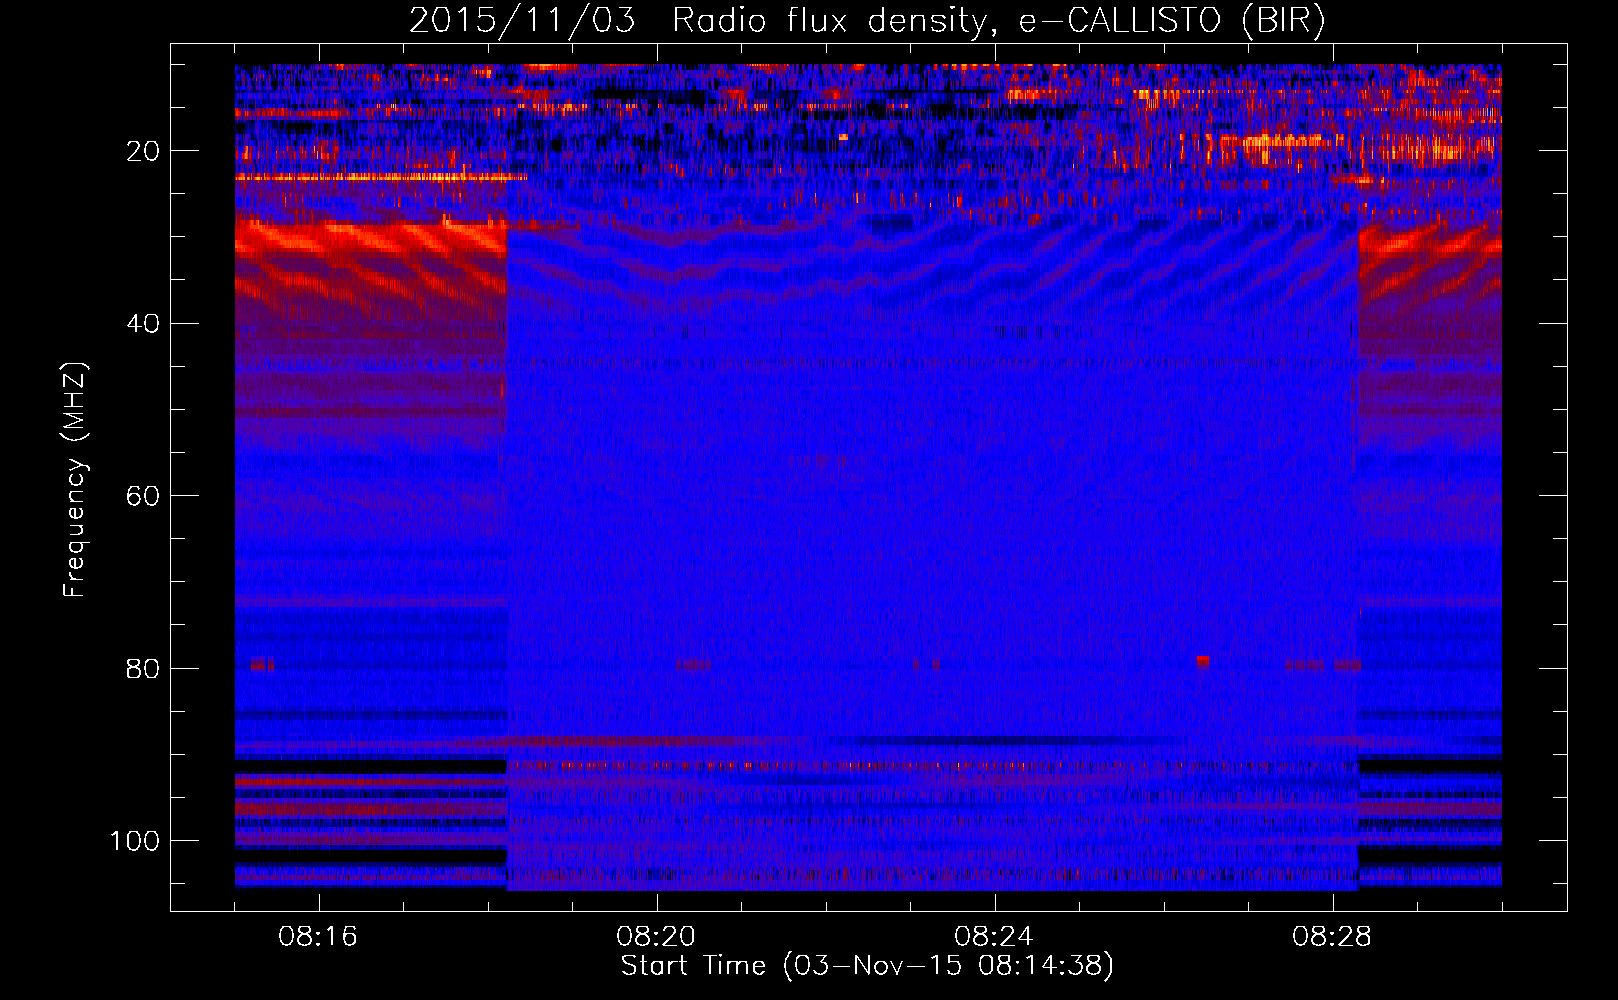Click the "08:28" time tick label
Image resolution: width=1618 pixels, height=1000 pixels.
[x=1332, y=937]
